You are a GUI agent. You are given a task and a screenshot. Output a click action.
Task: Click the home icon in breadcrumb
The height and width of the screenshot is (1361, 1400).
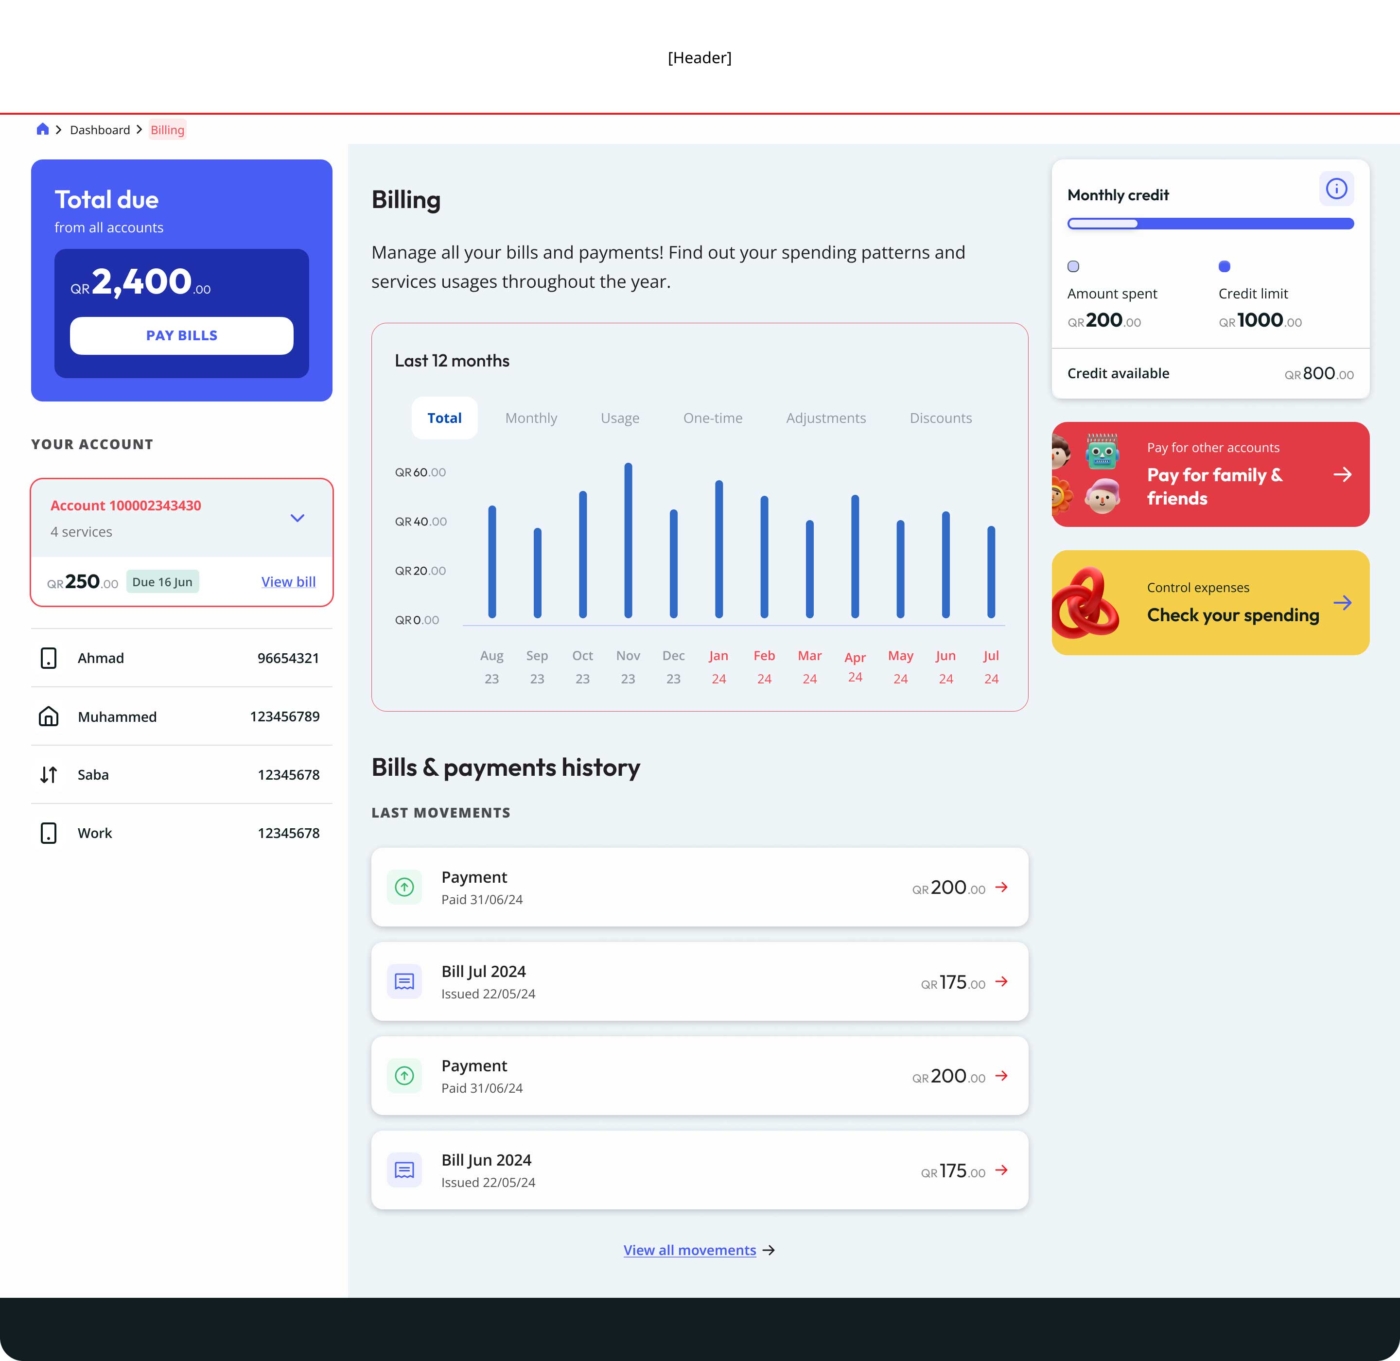(x=42, y=129)
